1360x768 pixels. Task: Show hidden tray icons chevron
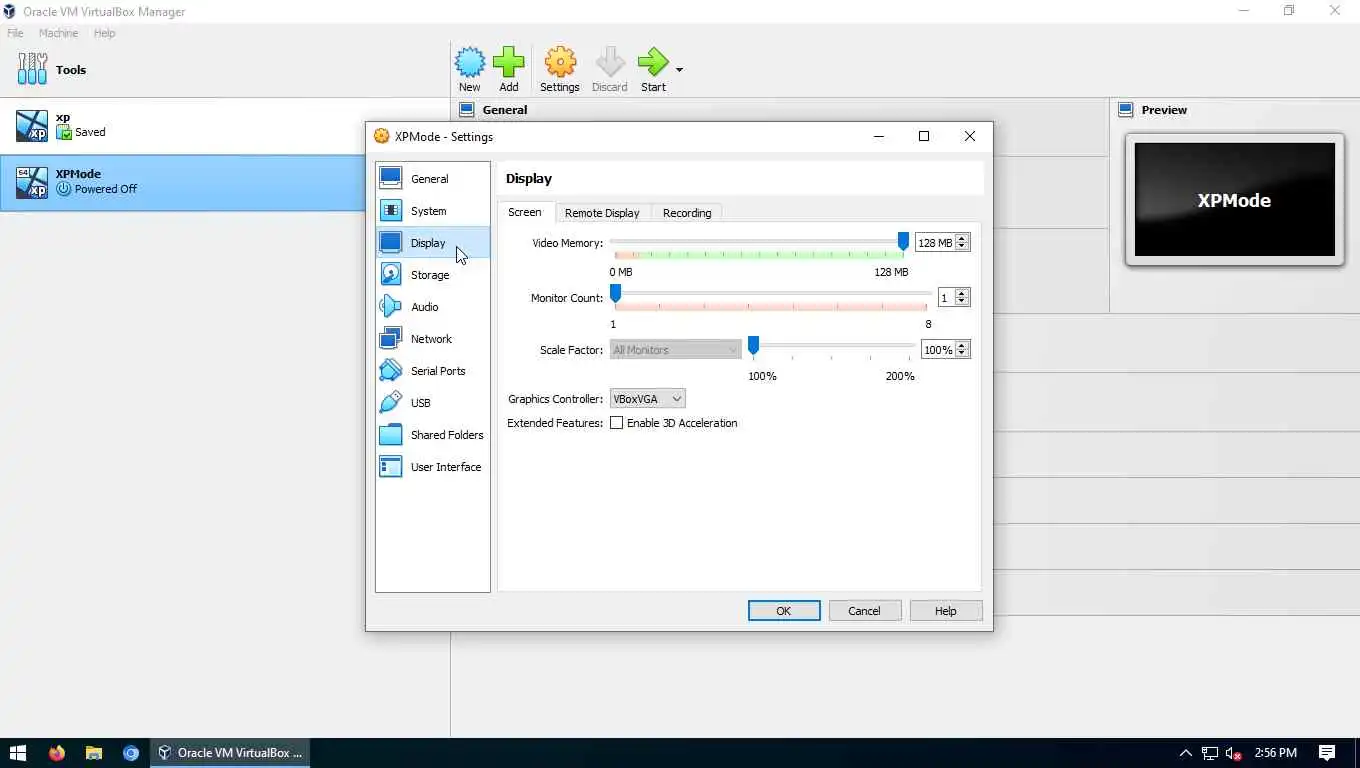tap(1186, 753)
